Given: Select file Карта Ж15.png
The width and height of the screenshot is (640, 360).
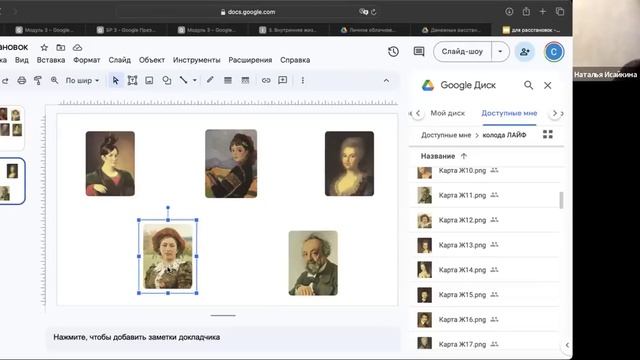Looking at the screenshot, I should pos(484,295).
